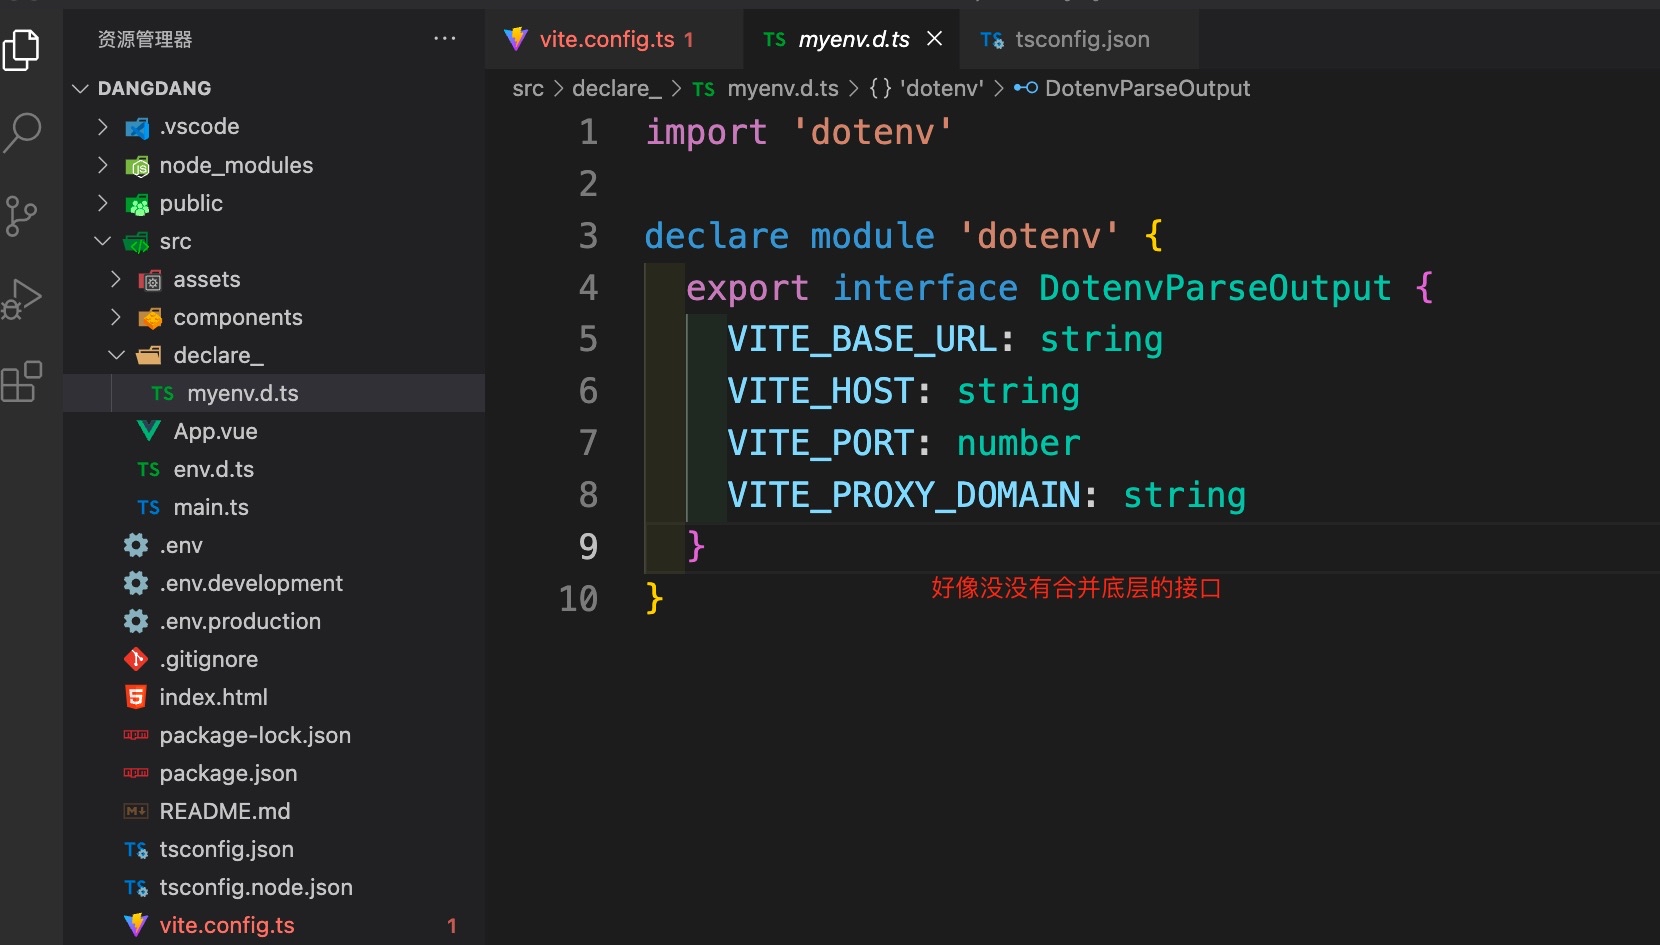
Task: Click the Vite icon on the vite.config.ts tab
Action: (516, 39)
